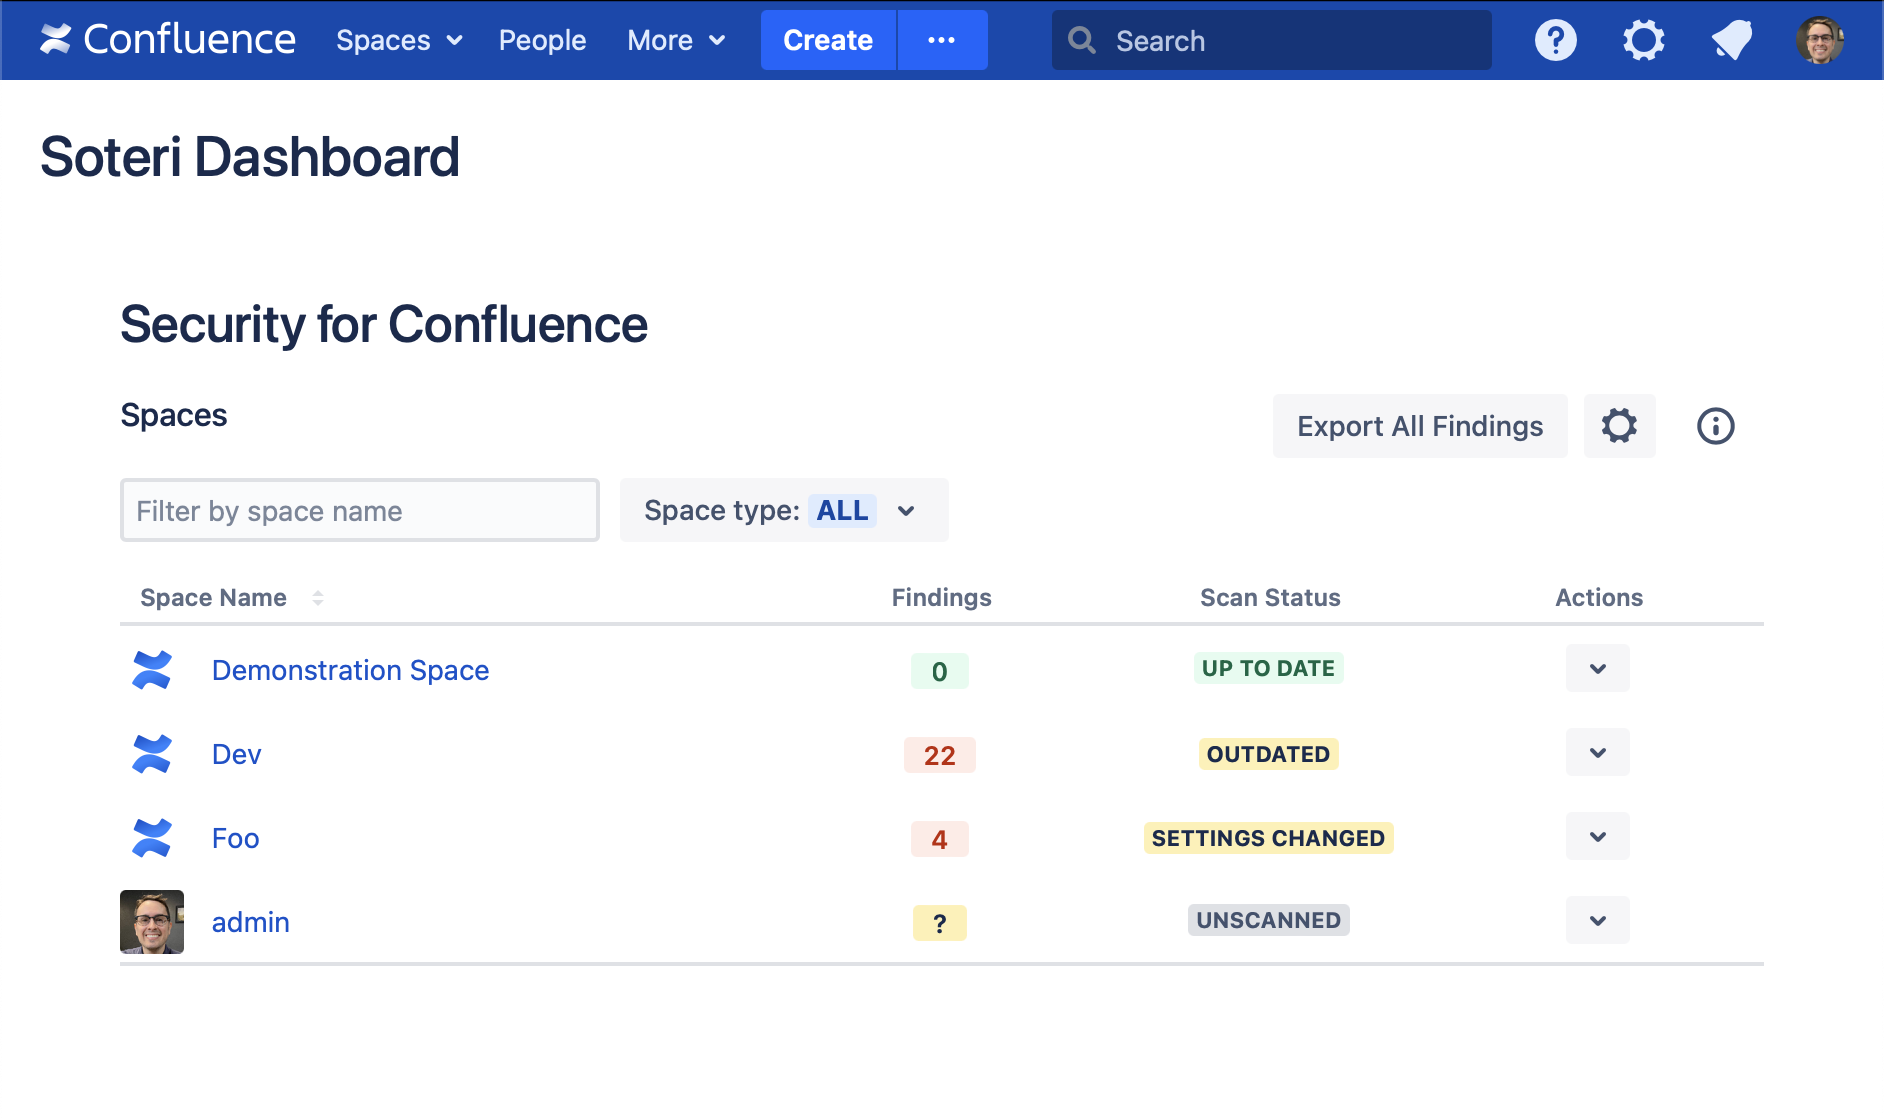The height and width of the screenshot is (1118, 1884).
Task: Click the admin space avatar thumbnail
Action: (152, 922)
